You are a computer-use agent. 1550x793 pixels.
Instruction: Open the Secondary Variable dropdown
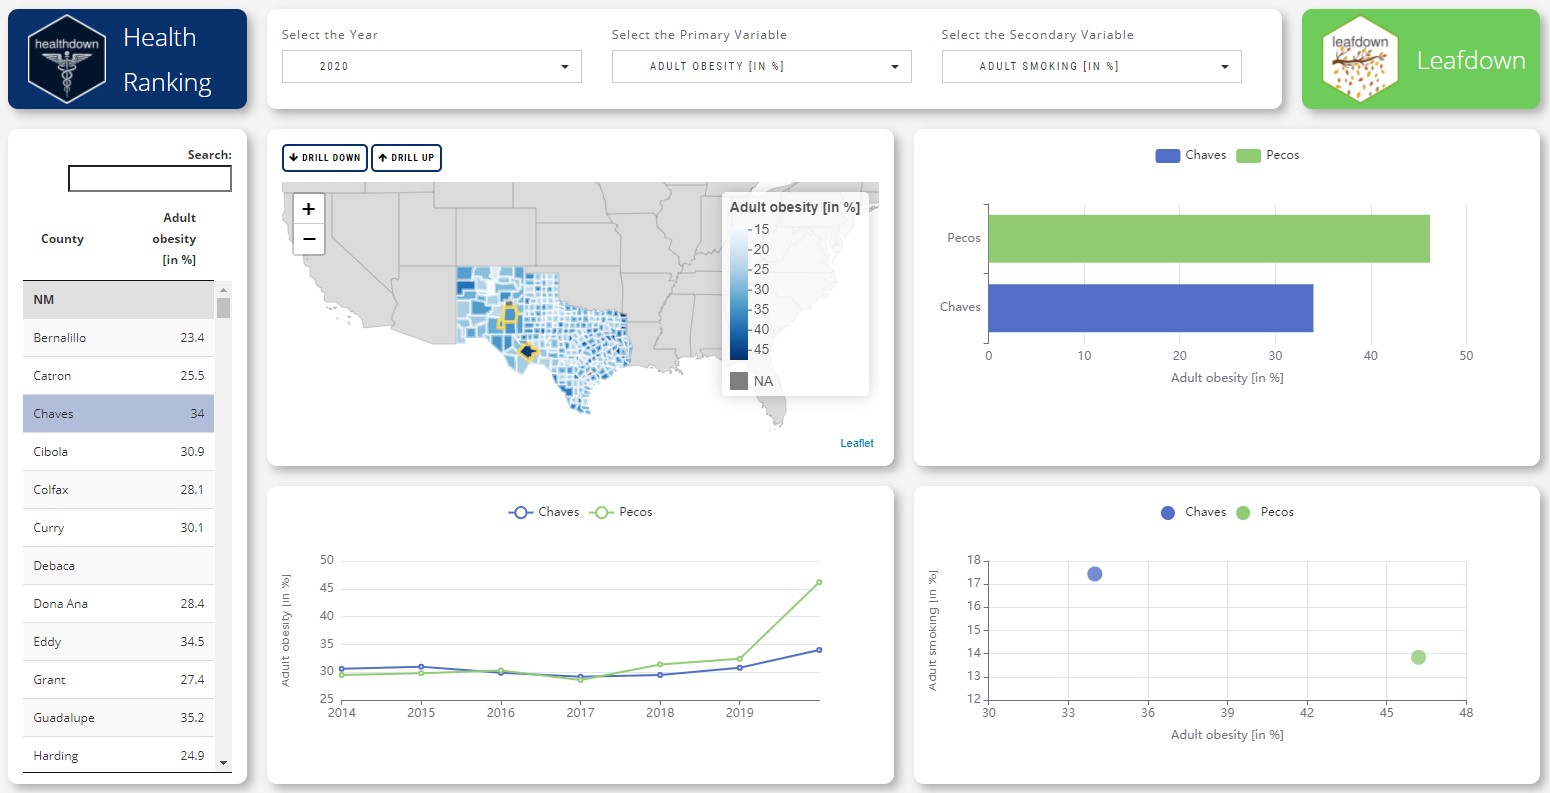[1091, 67]
